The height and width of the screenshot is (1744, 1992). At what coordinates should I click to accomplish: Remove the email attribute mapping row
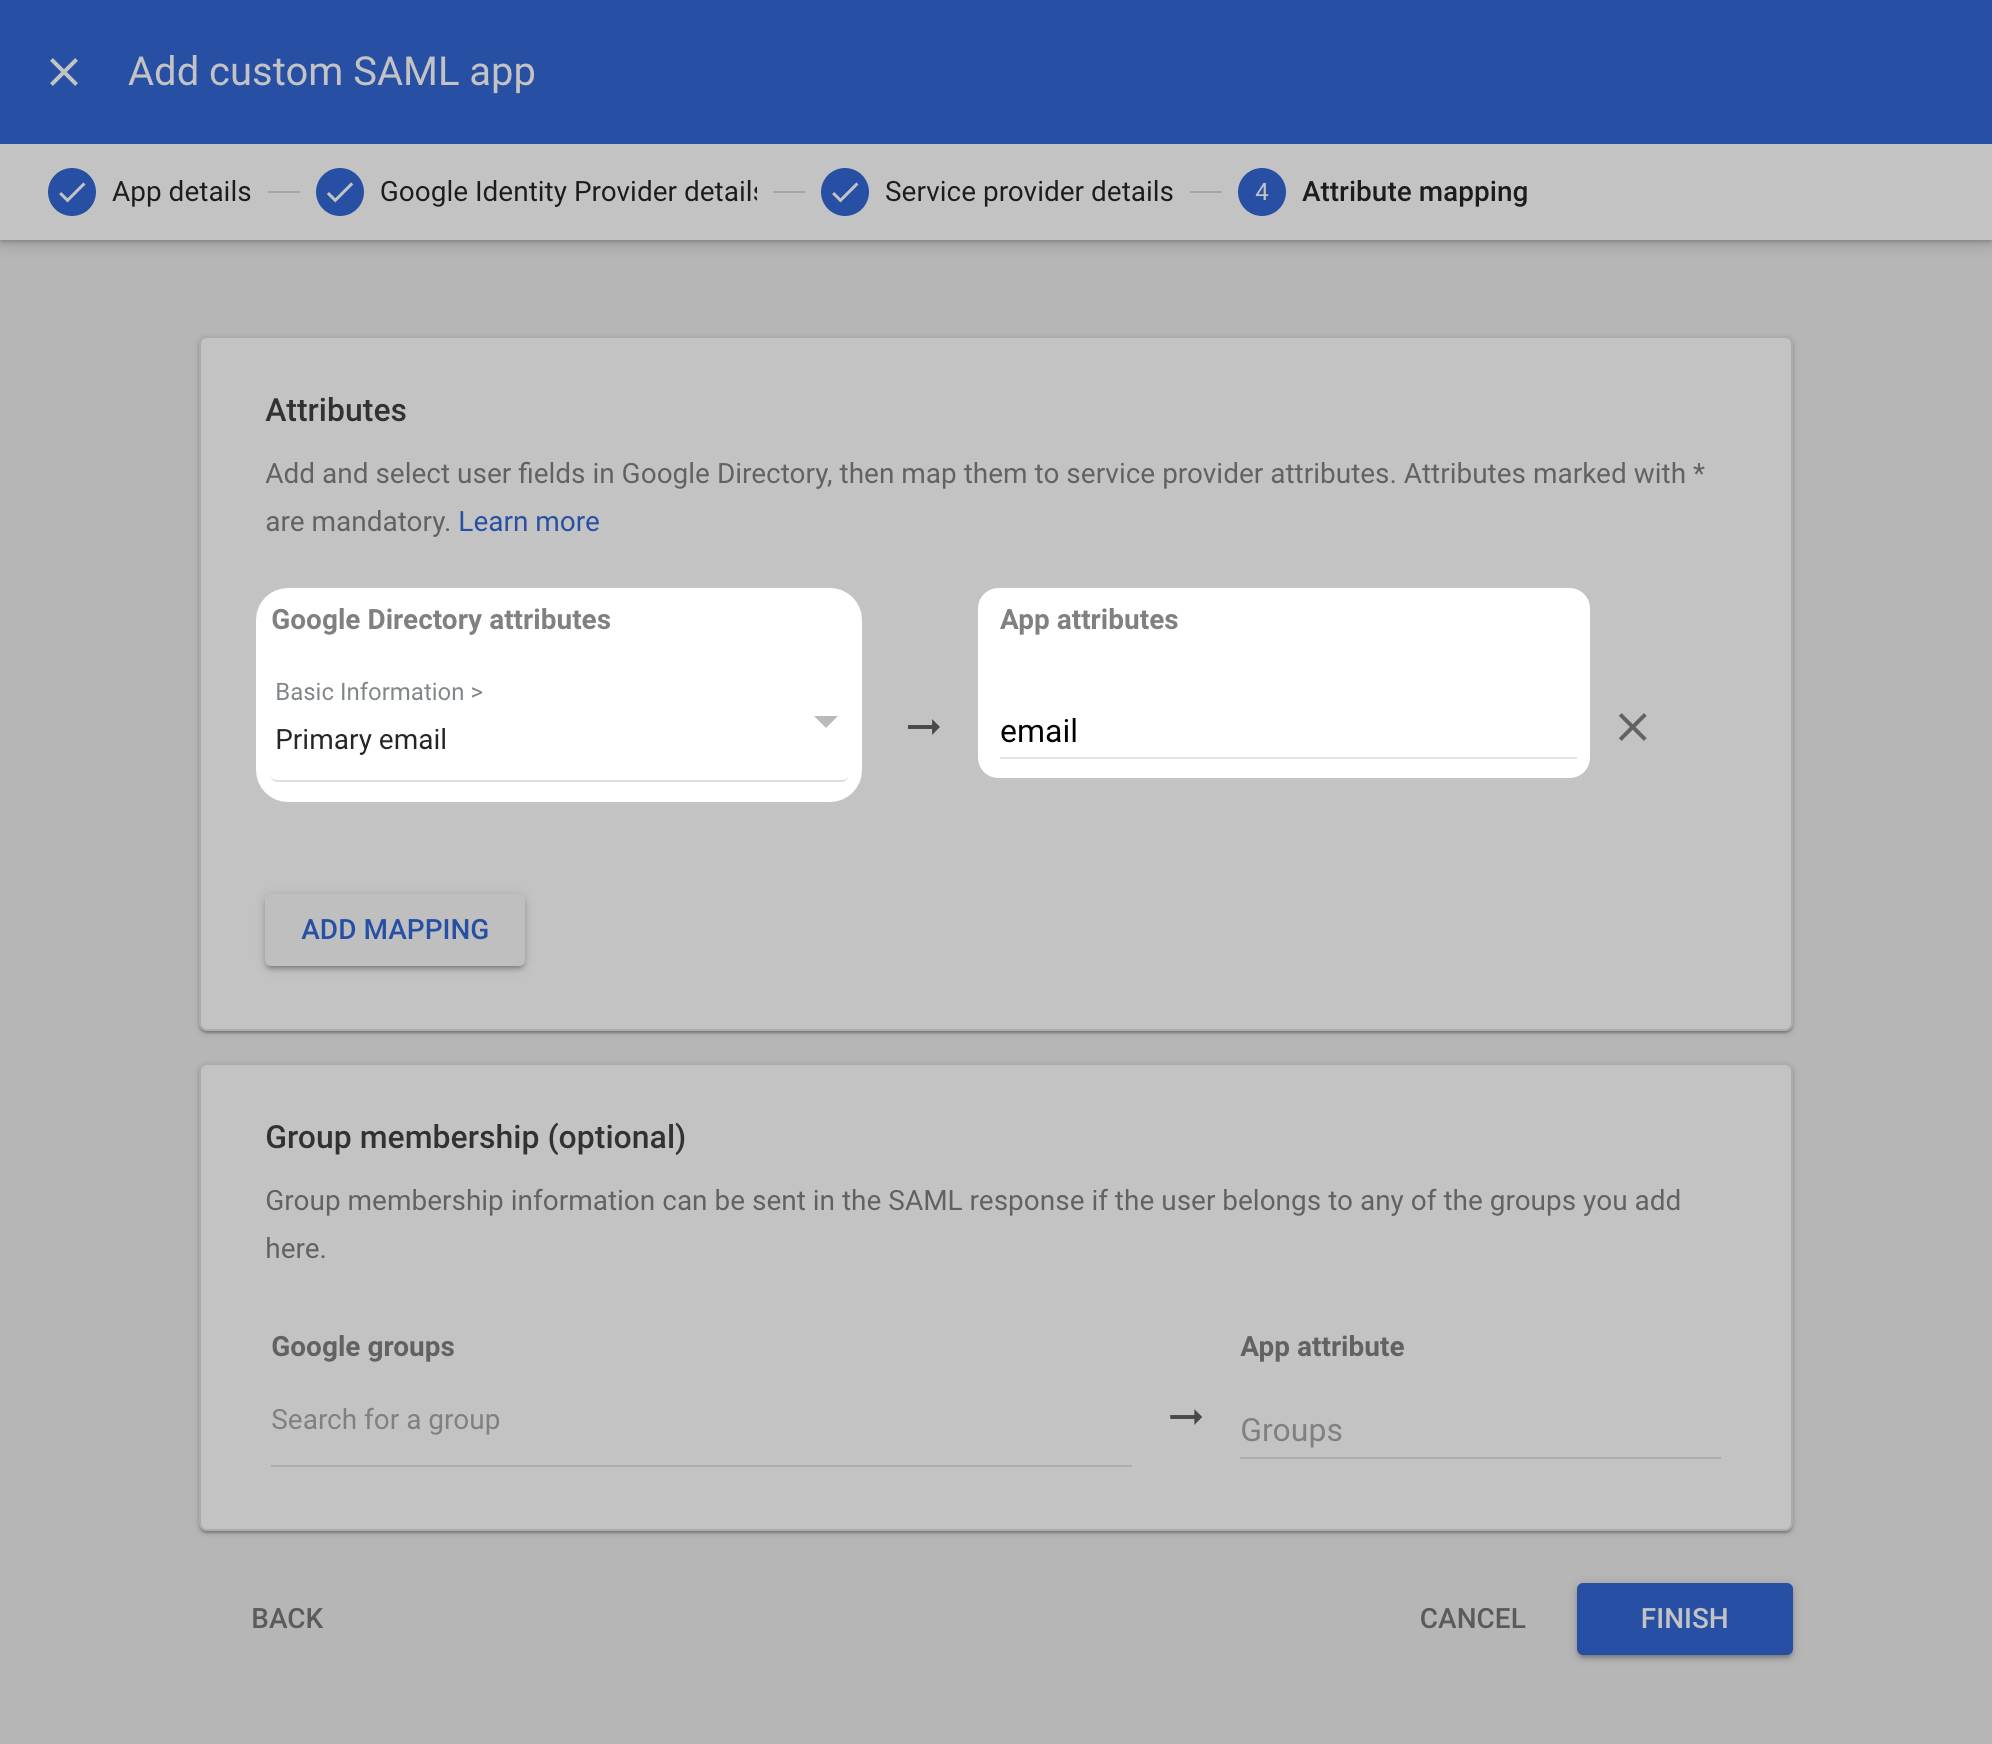[x=1632, y=727]
